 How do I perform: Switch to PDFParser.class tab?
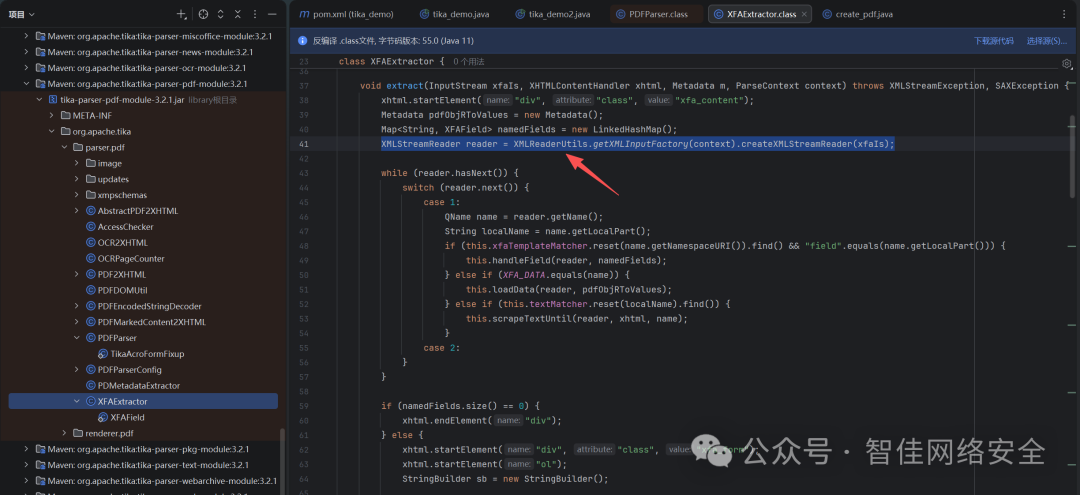pyautogui.click(x=656, y=14)
